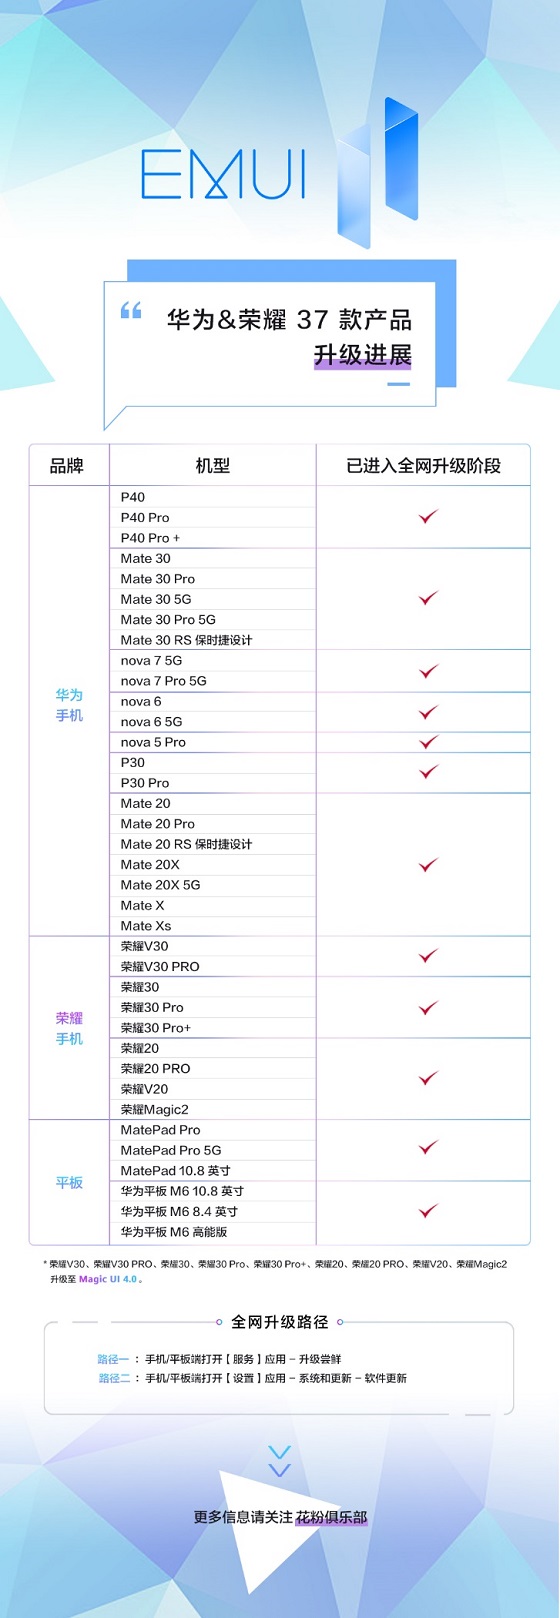This screenshot has width=560, height=1618.
Task: Click the check mark for Mate 30 series
Action: [x=428, y=598]
